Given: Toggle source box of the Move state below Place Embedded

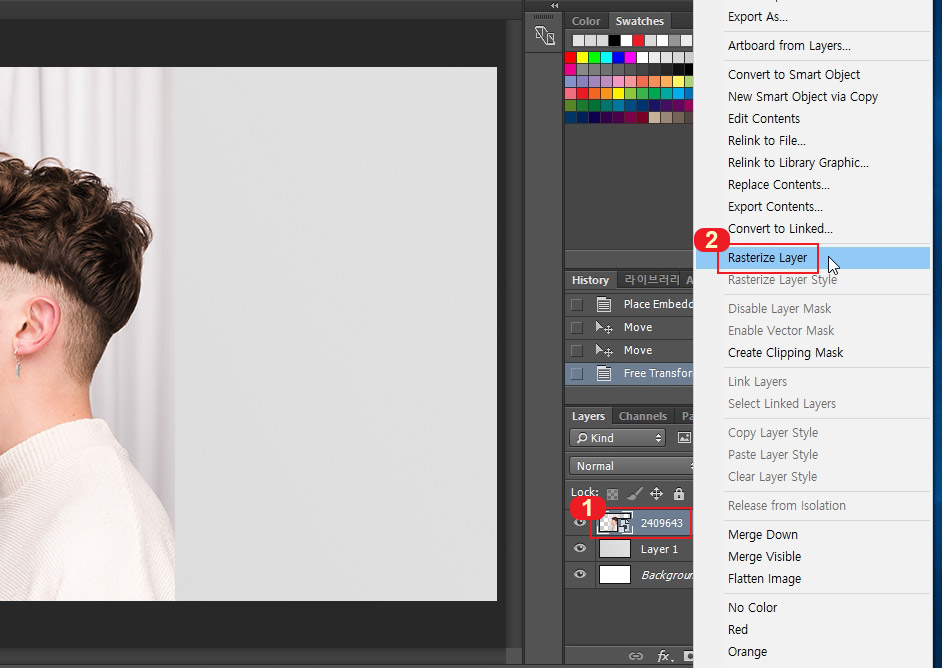Looking at the screenshot, I should tap(577, 327).
